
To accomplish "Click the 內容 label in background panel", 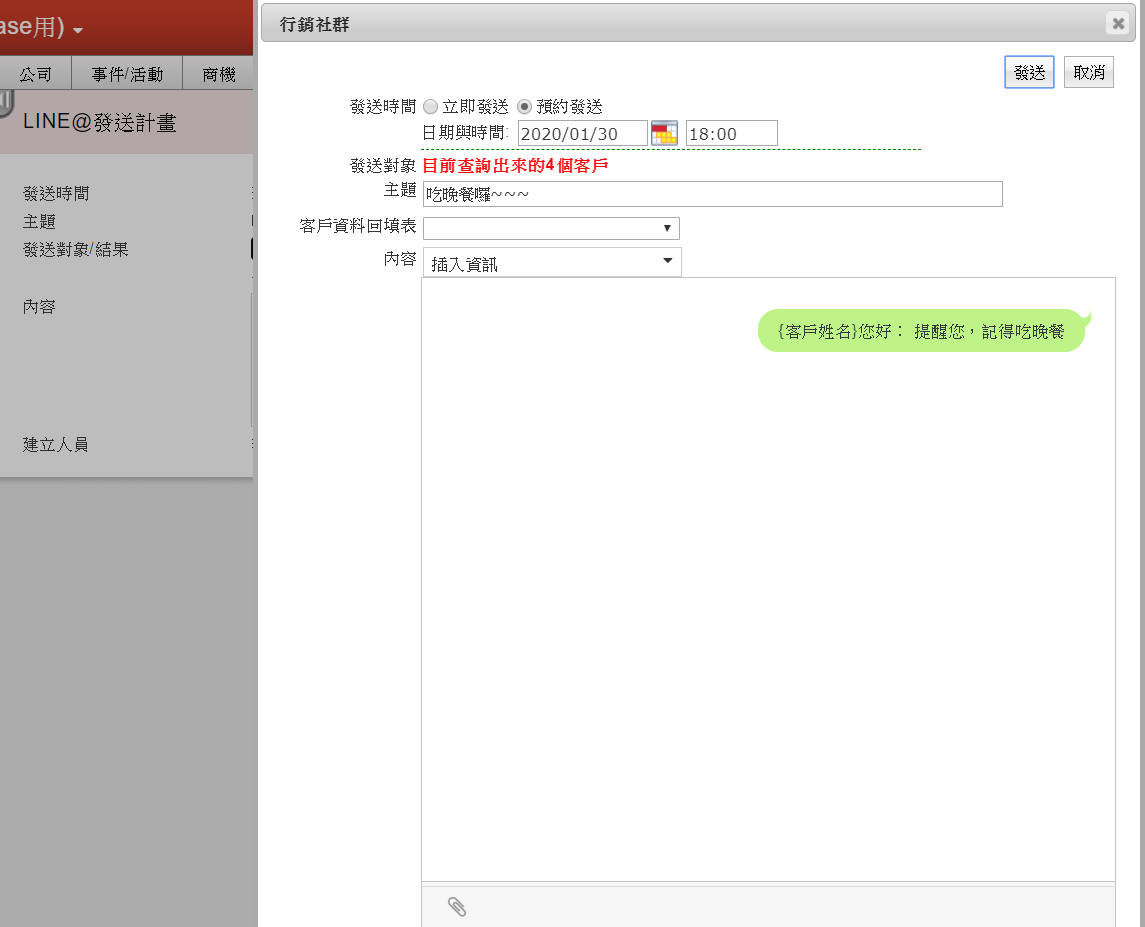I will 39,307.
